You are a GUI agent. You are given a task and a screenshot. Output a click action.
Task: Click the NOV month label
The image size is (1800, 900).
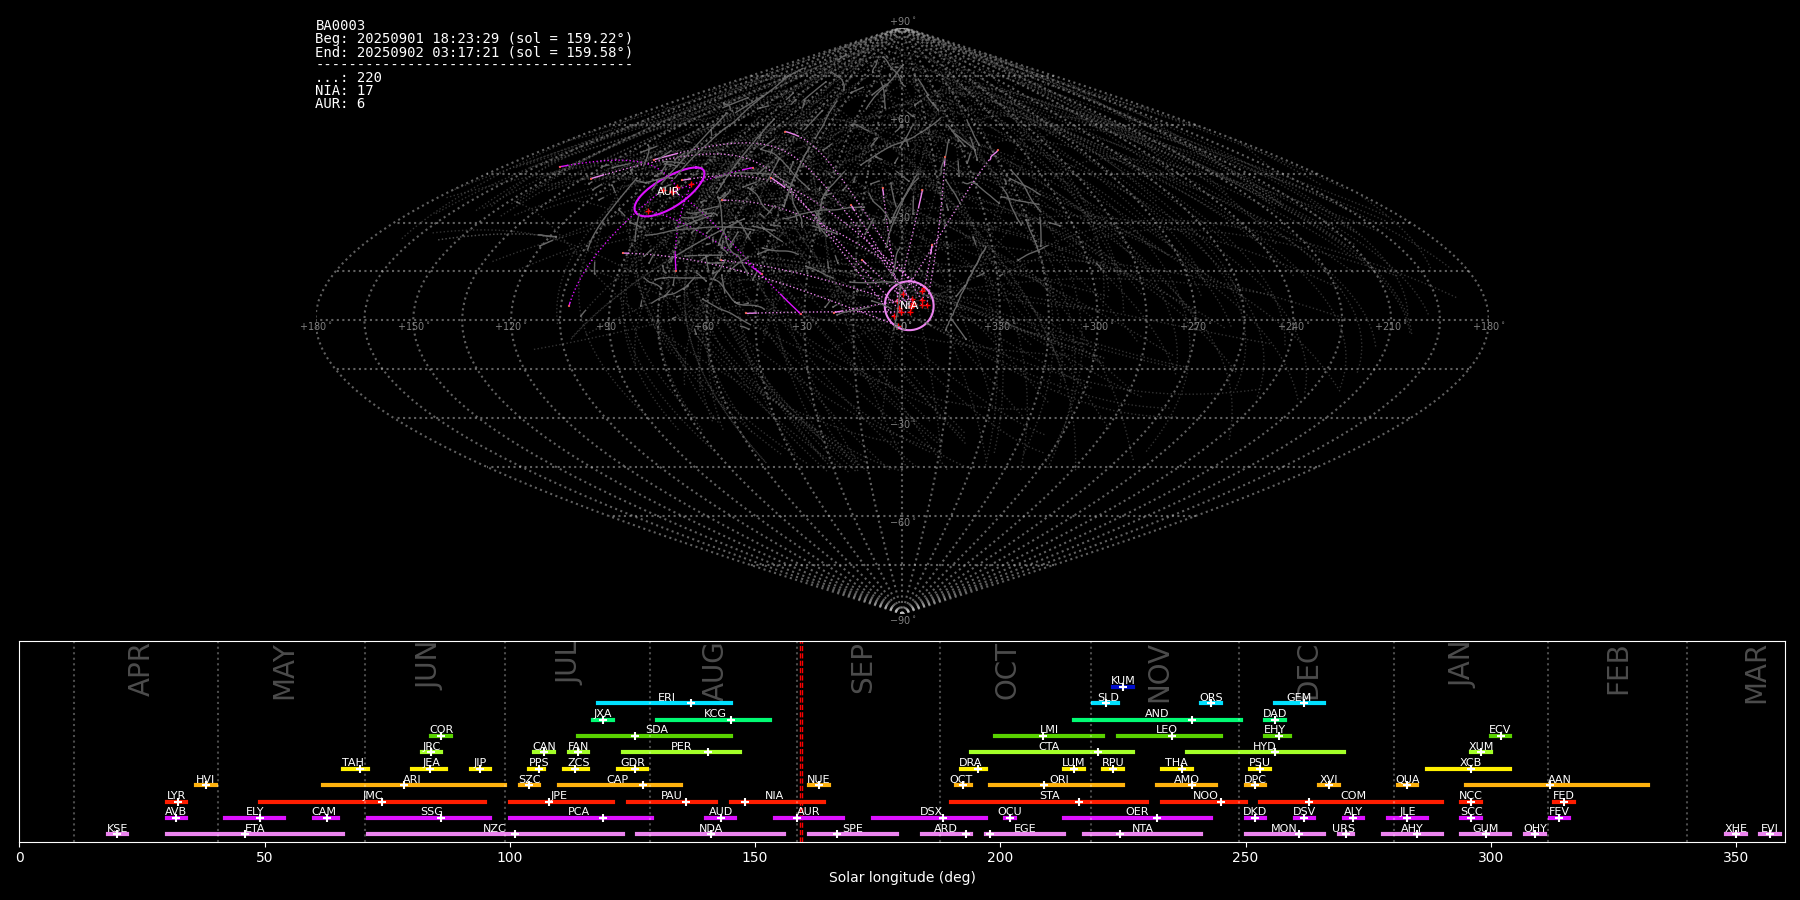[1159, 673]
